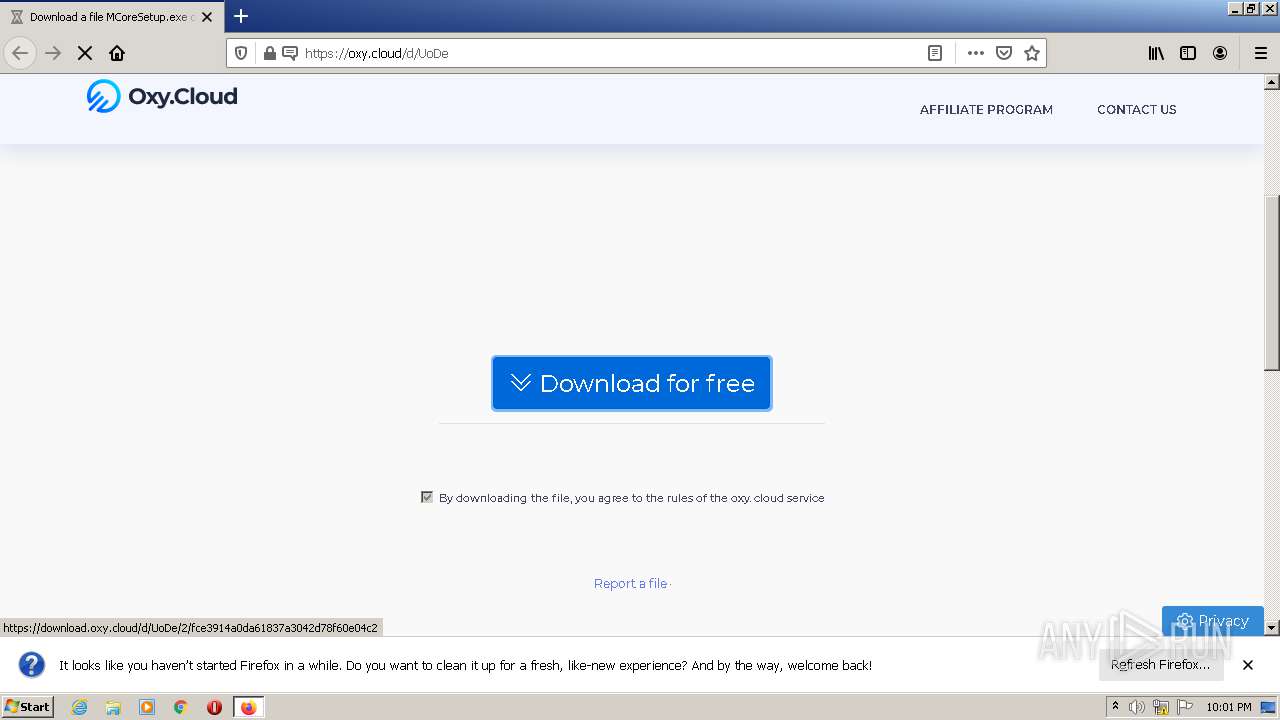Click the Download for free button
Viewport: 1280px width, 720px height.
coord(631,383)
